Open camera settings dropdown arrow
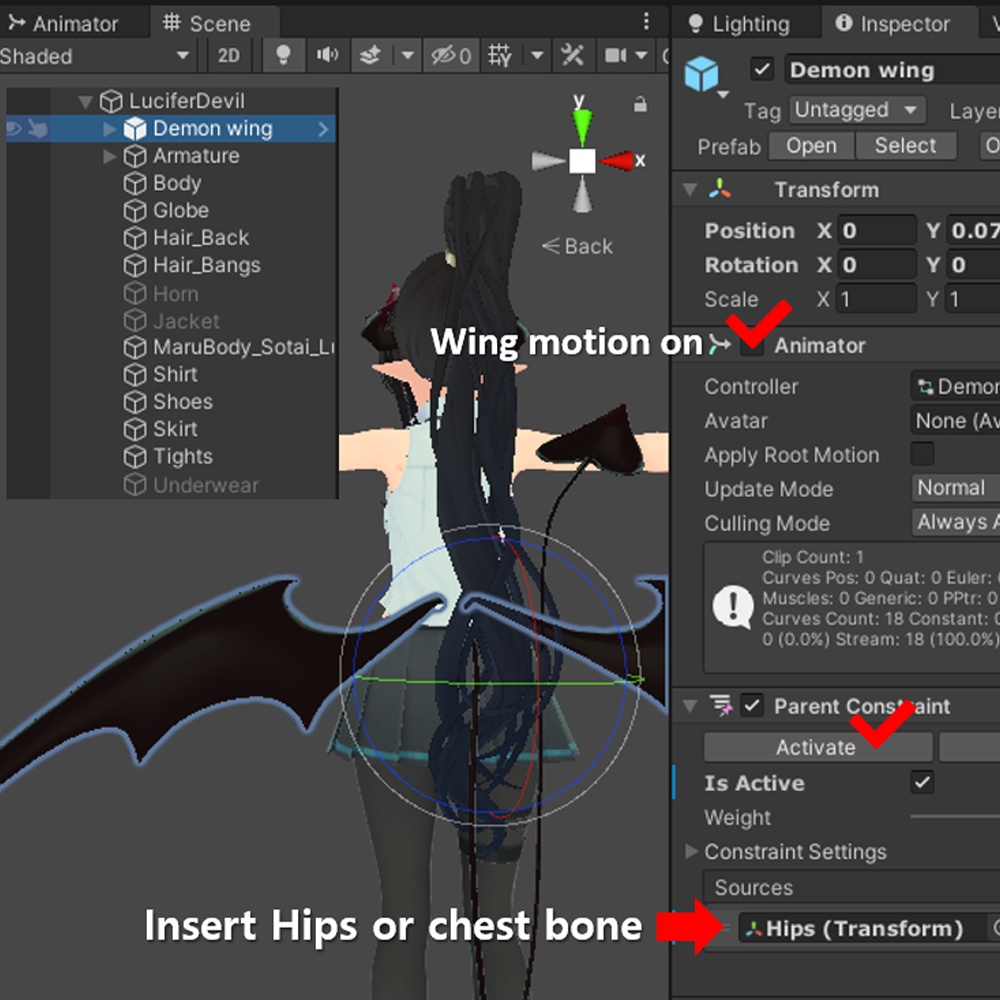1000x1000 pixels. click(x=641, y=56)
